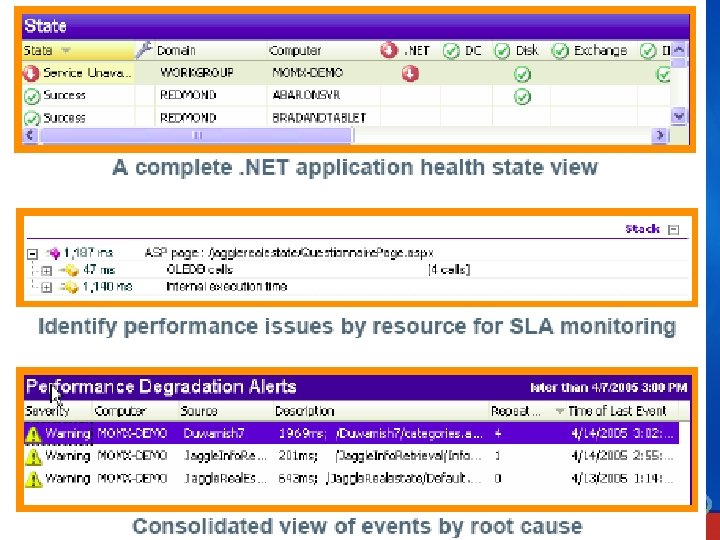Click the Stack link label
The height and width of the screenshot is (540, 720).
coord(642,229)
